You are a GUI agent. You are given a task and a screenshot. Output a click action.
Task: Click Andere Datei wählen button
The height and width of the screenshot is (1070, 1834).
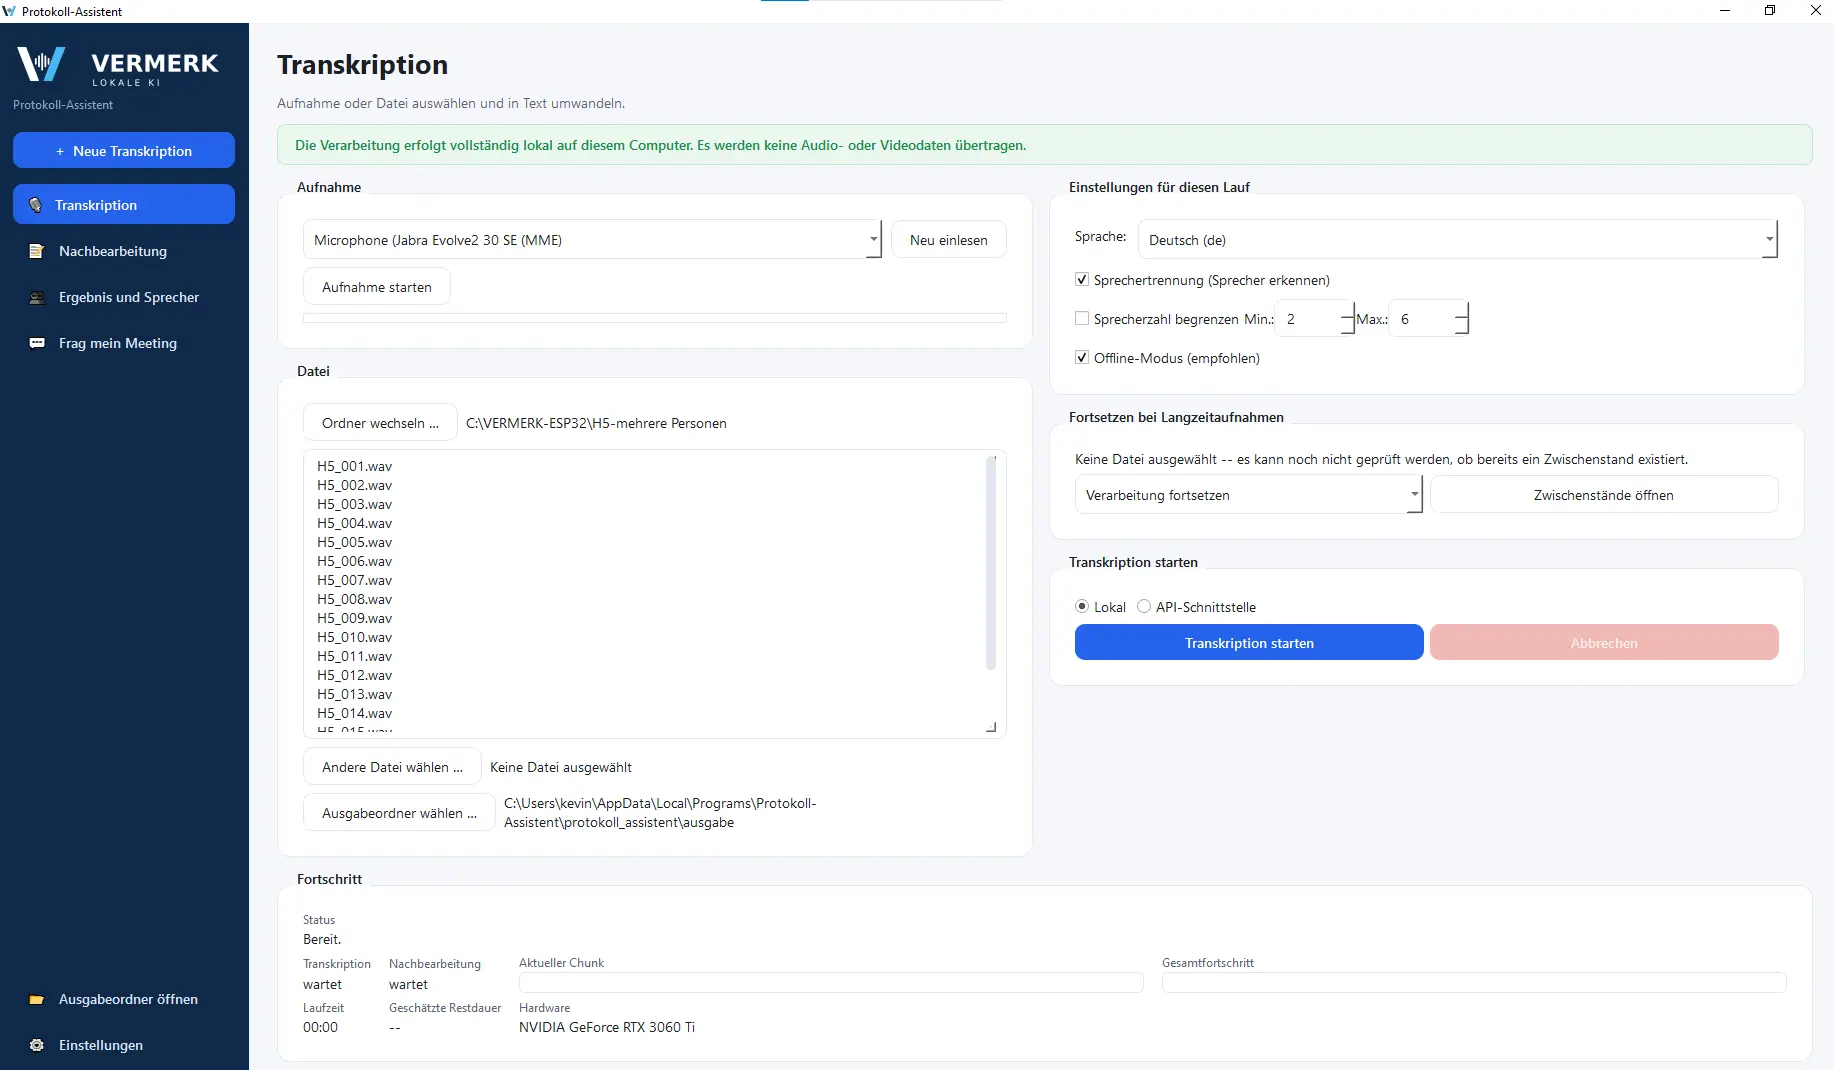pos(392,767)
